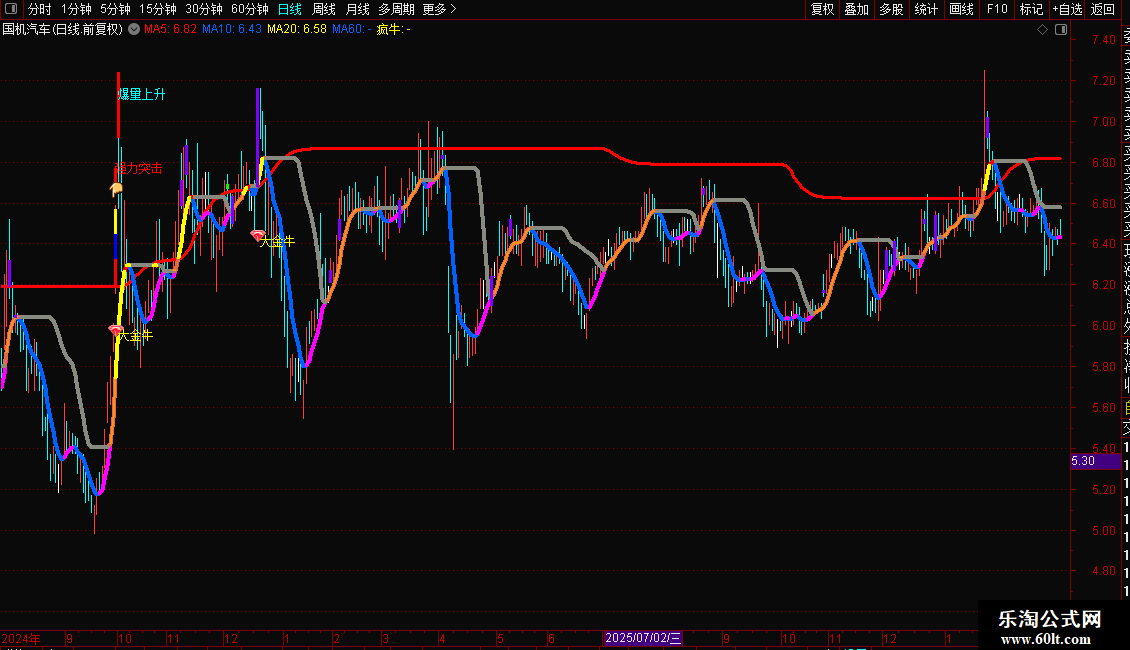Open the 复权 adjustment options
Screen dimensions: 1130x650
tap(822, 9)
